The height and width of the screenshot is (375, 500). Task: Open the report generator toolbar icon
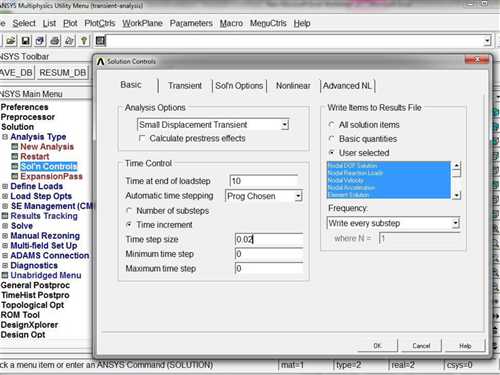pos(69,41)
